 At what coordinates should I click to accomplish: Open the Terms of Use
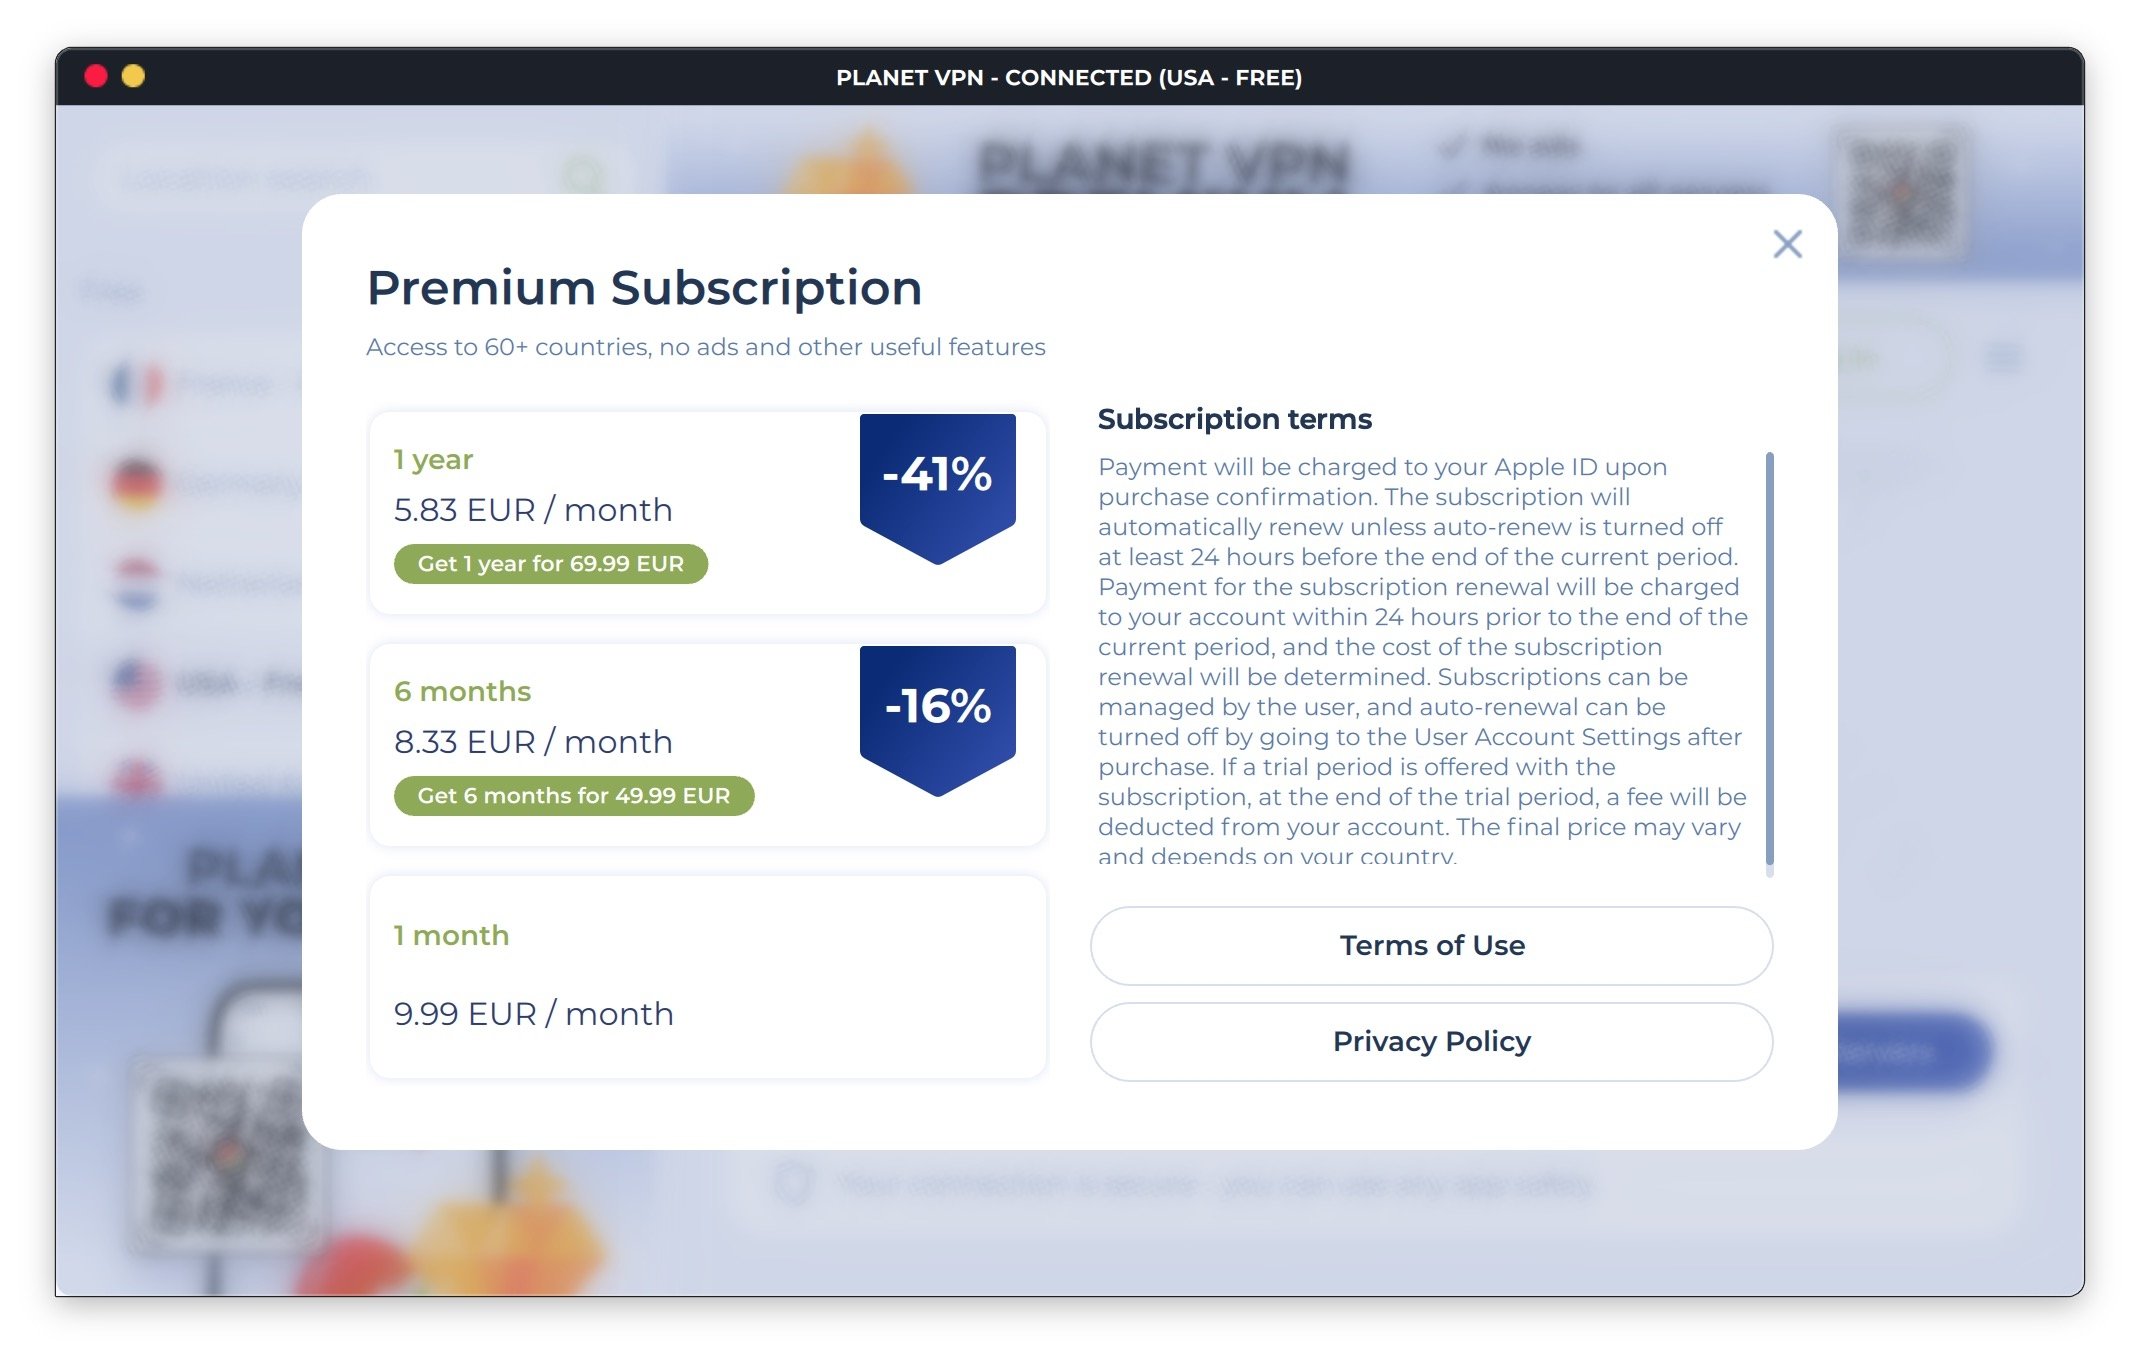pos(1431,946)
